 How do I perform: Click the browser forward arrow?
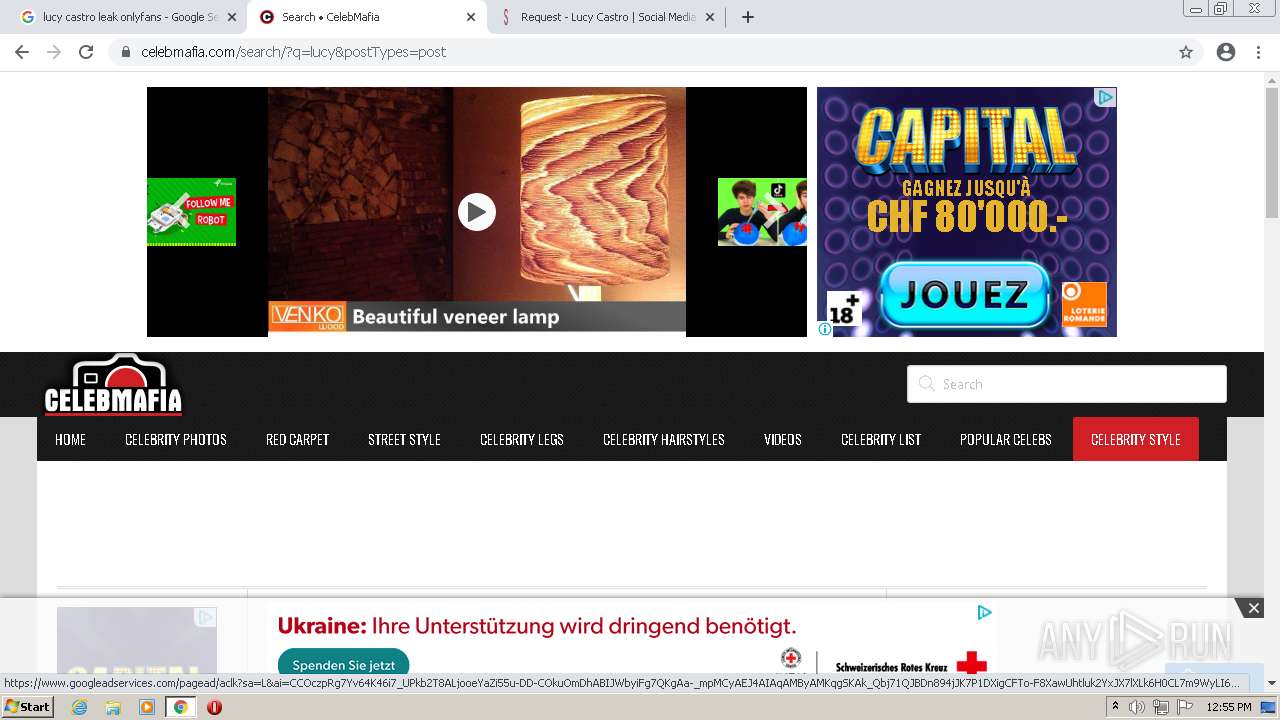(54, 52)
